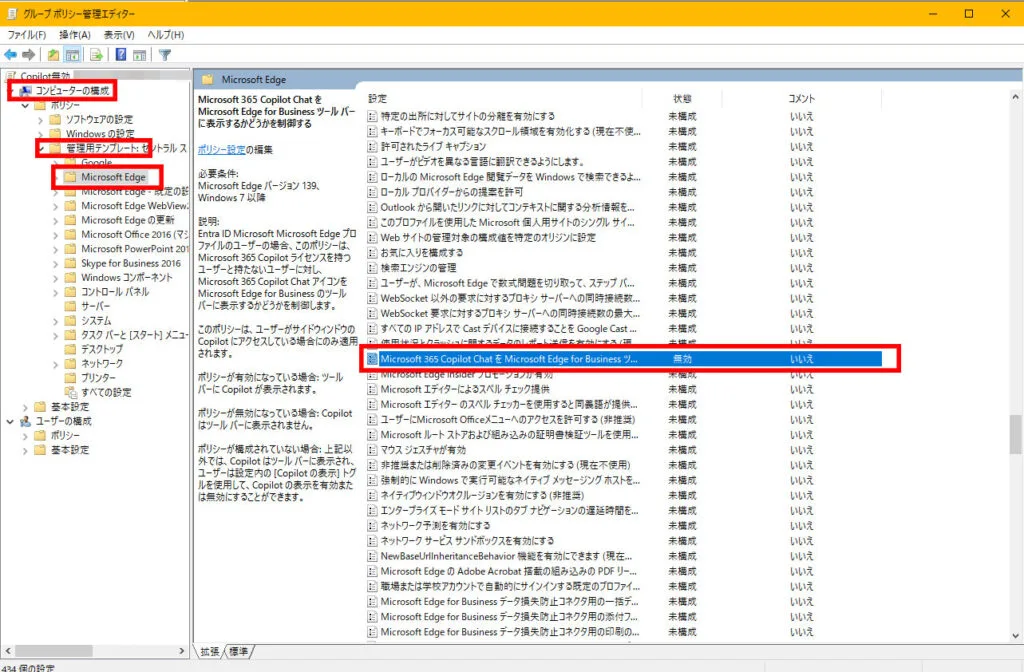Click policy icon of ネットワーク予測を有効にする
The width and height of the screenshot is (1024, 672).
372,526
